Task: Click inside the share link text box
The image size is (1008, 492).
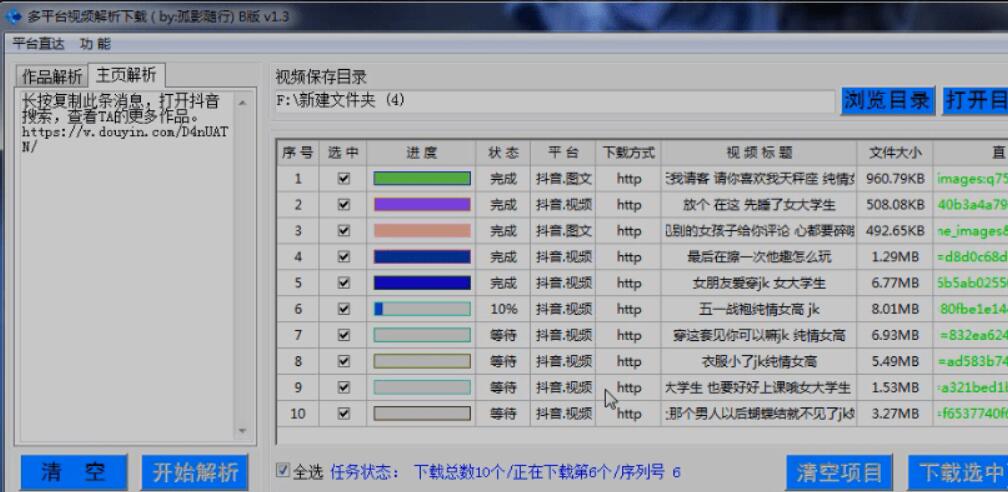Action: [x=125, y=265]
